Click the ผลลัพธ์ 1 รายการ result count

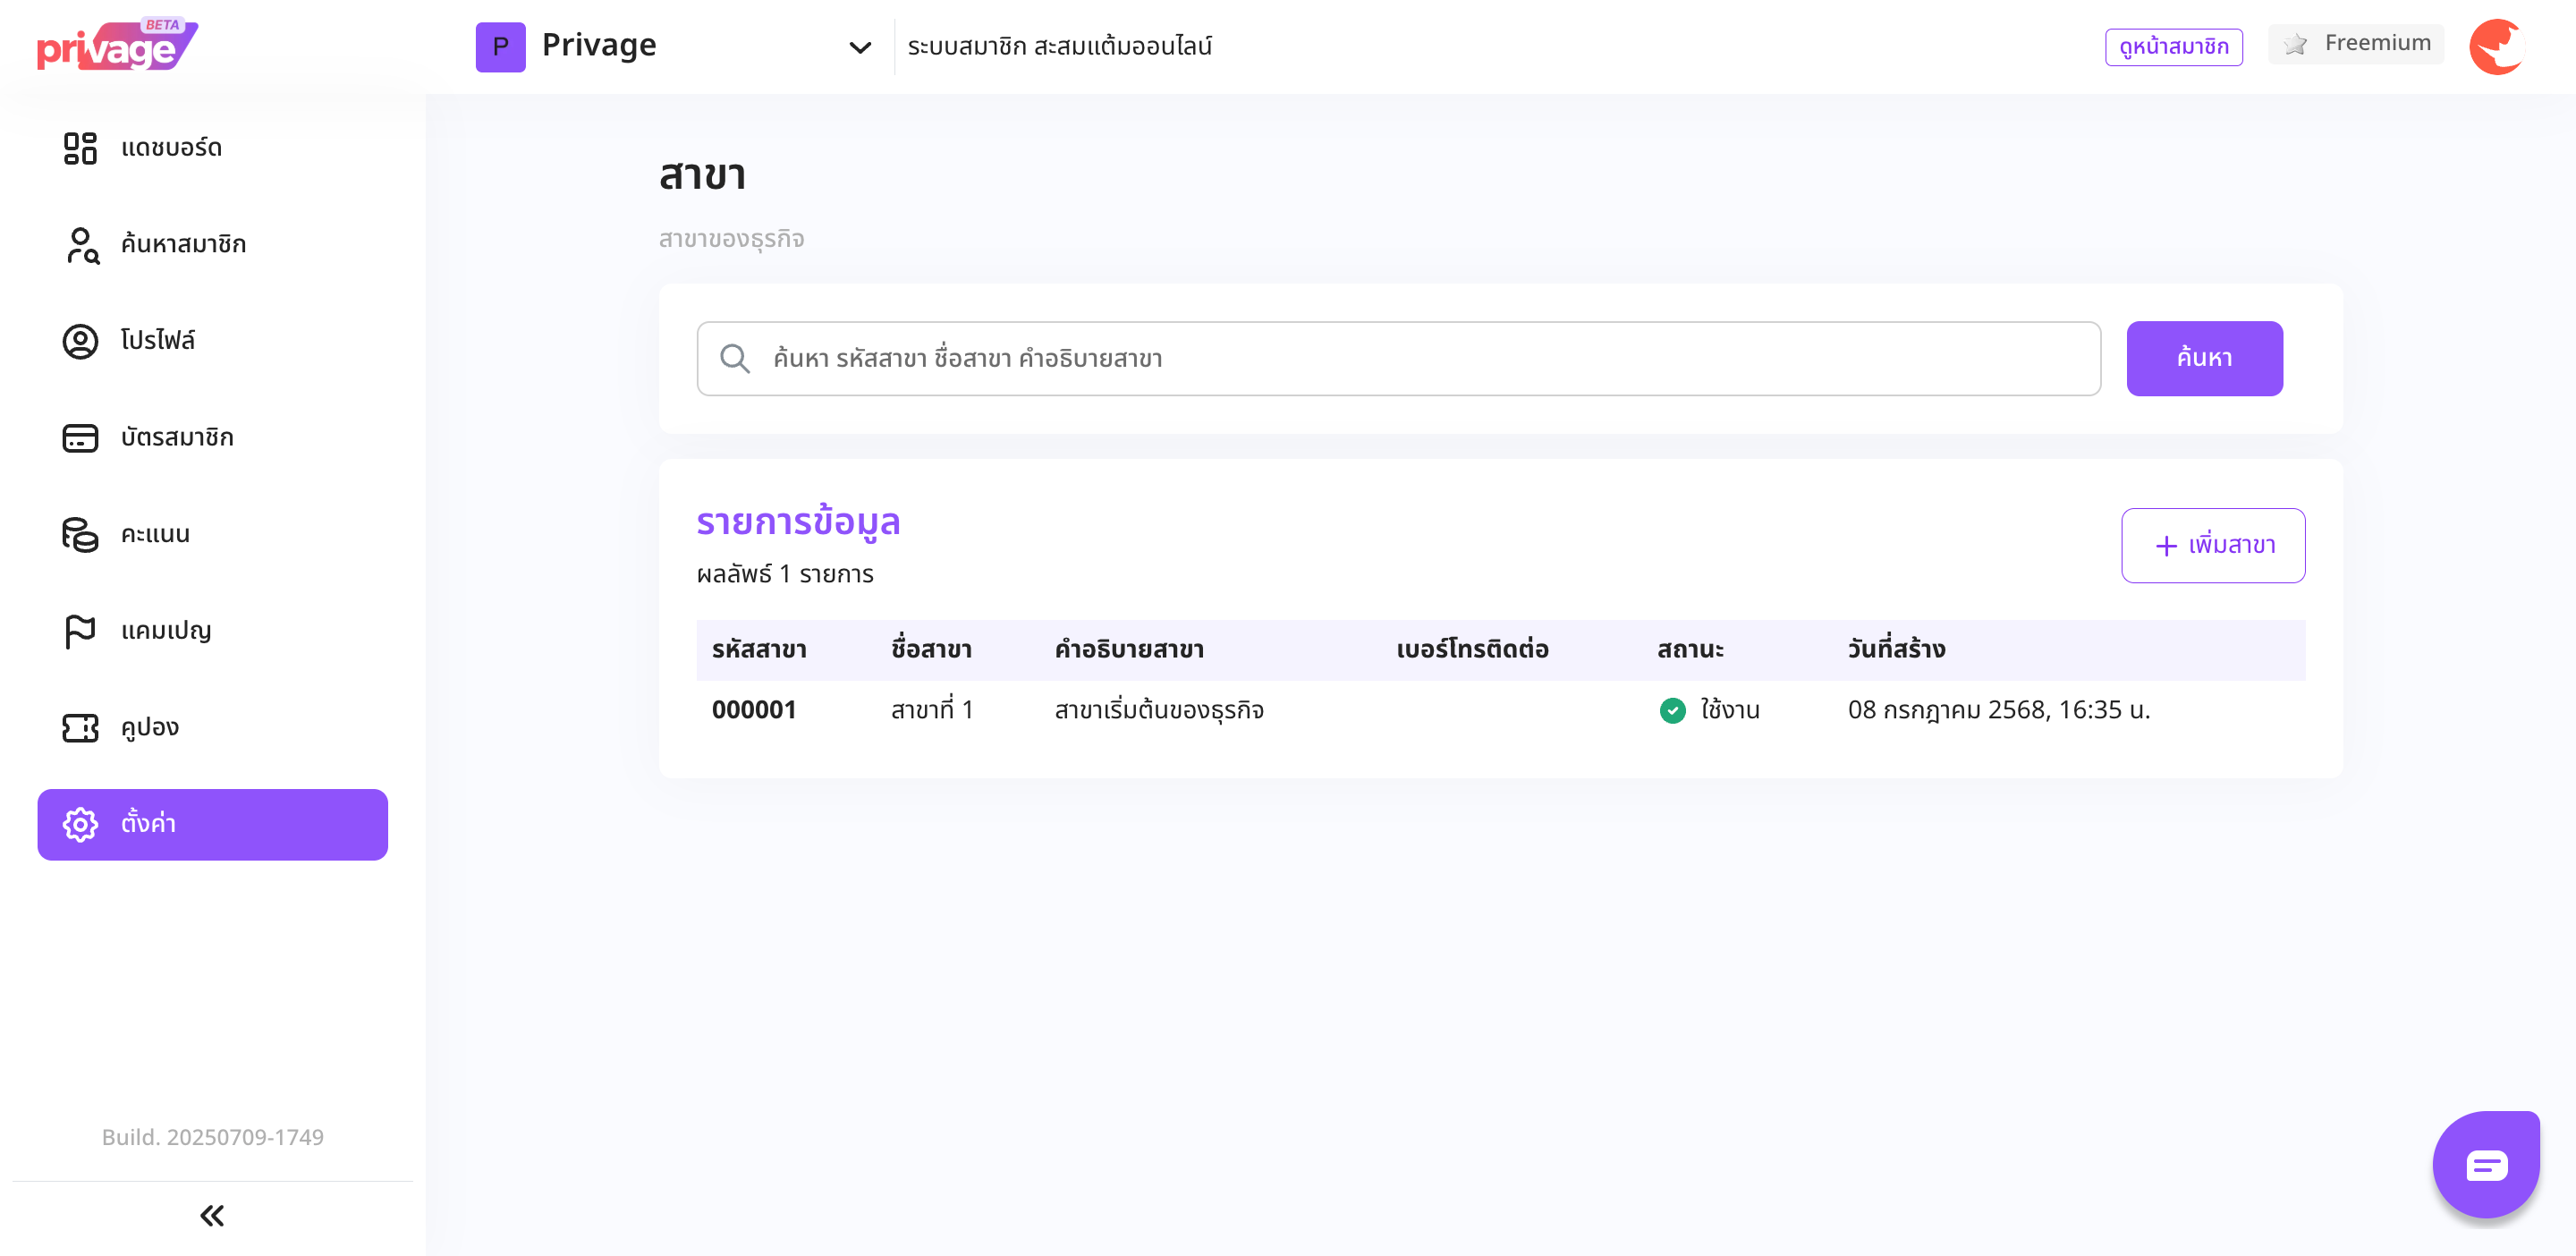(785, 575)
